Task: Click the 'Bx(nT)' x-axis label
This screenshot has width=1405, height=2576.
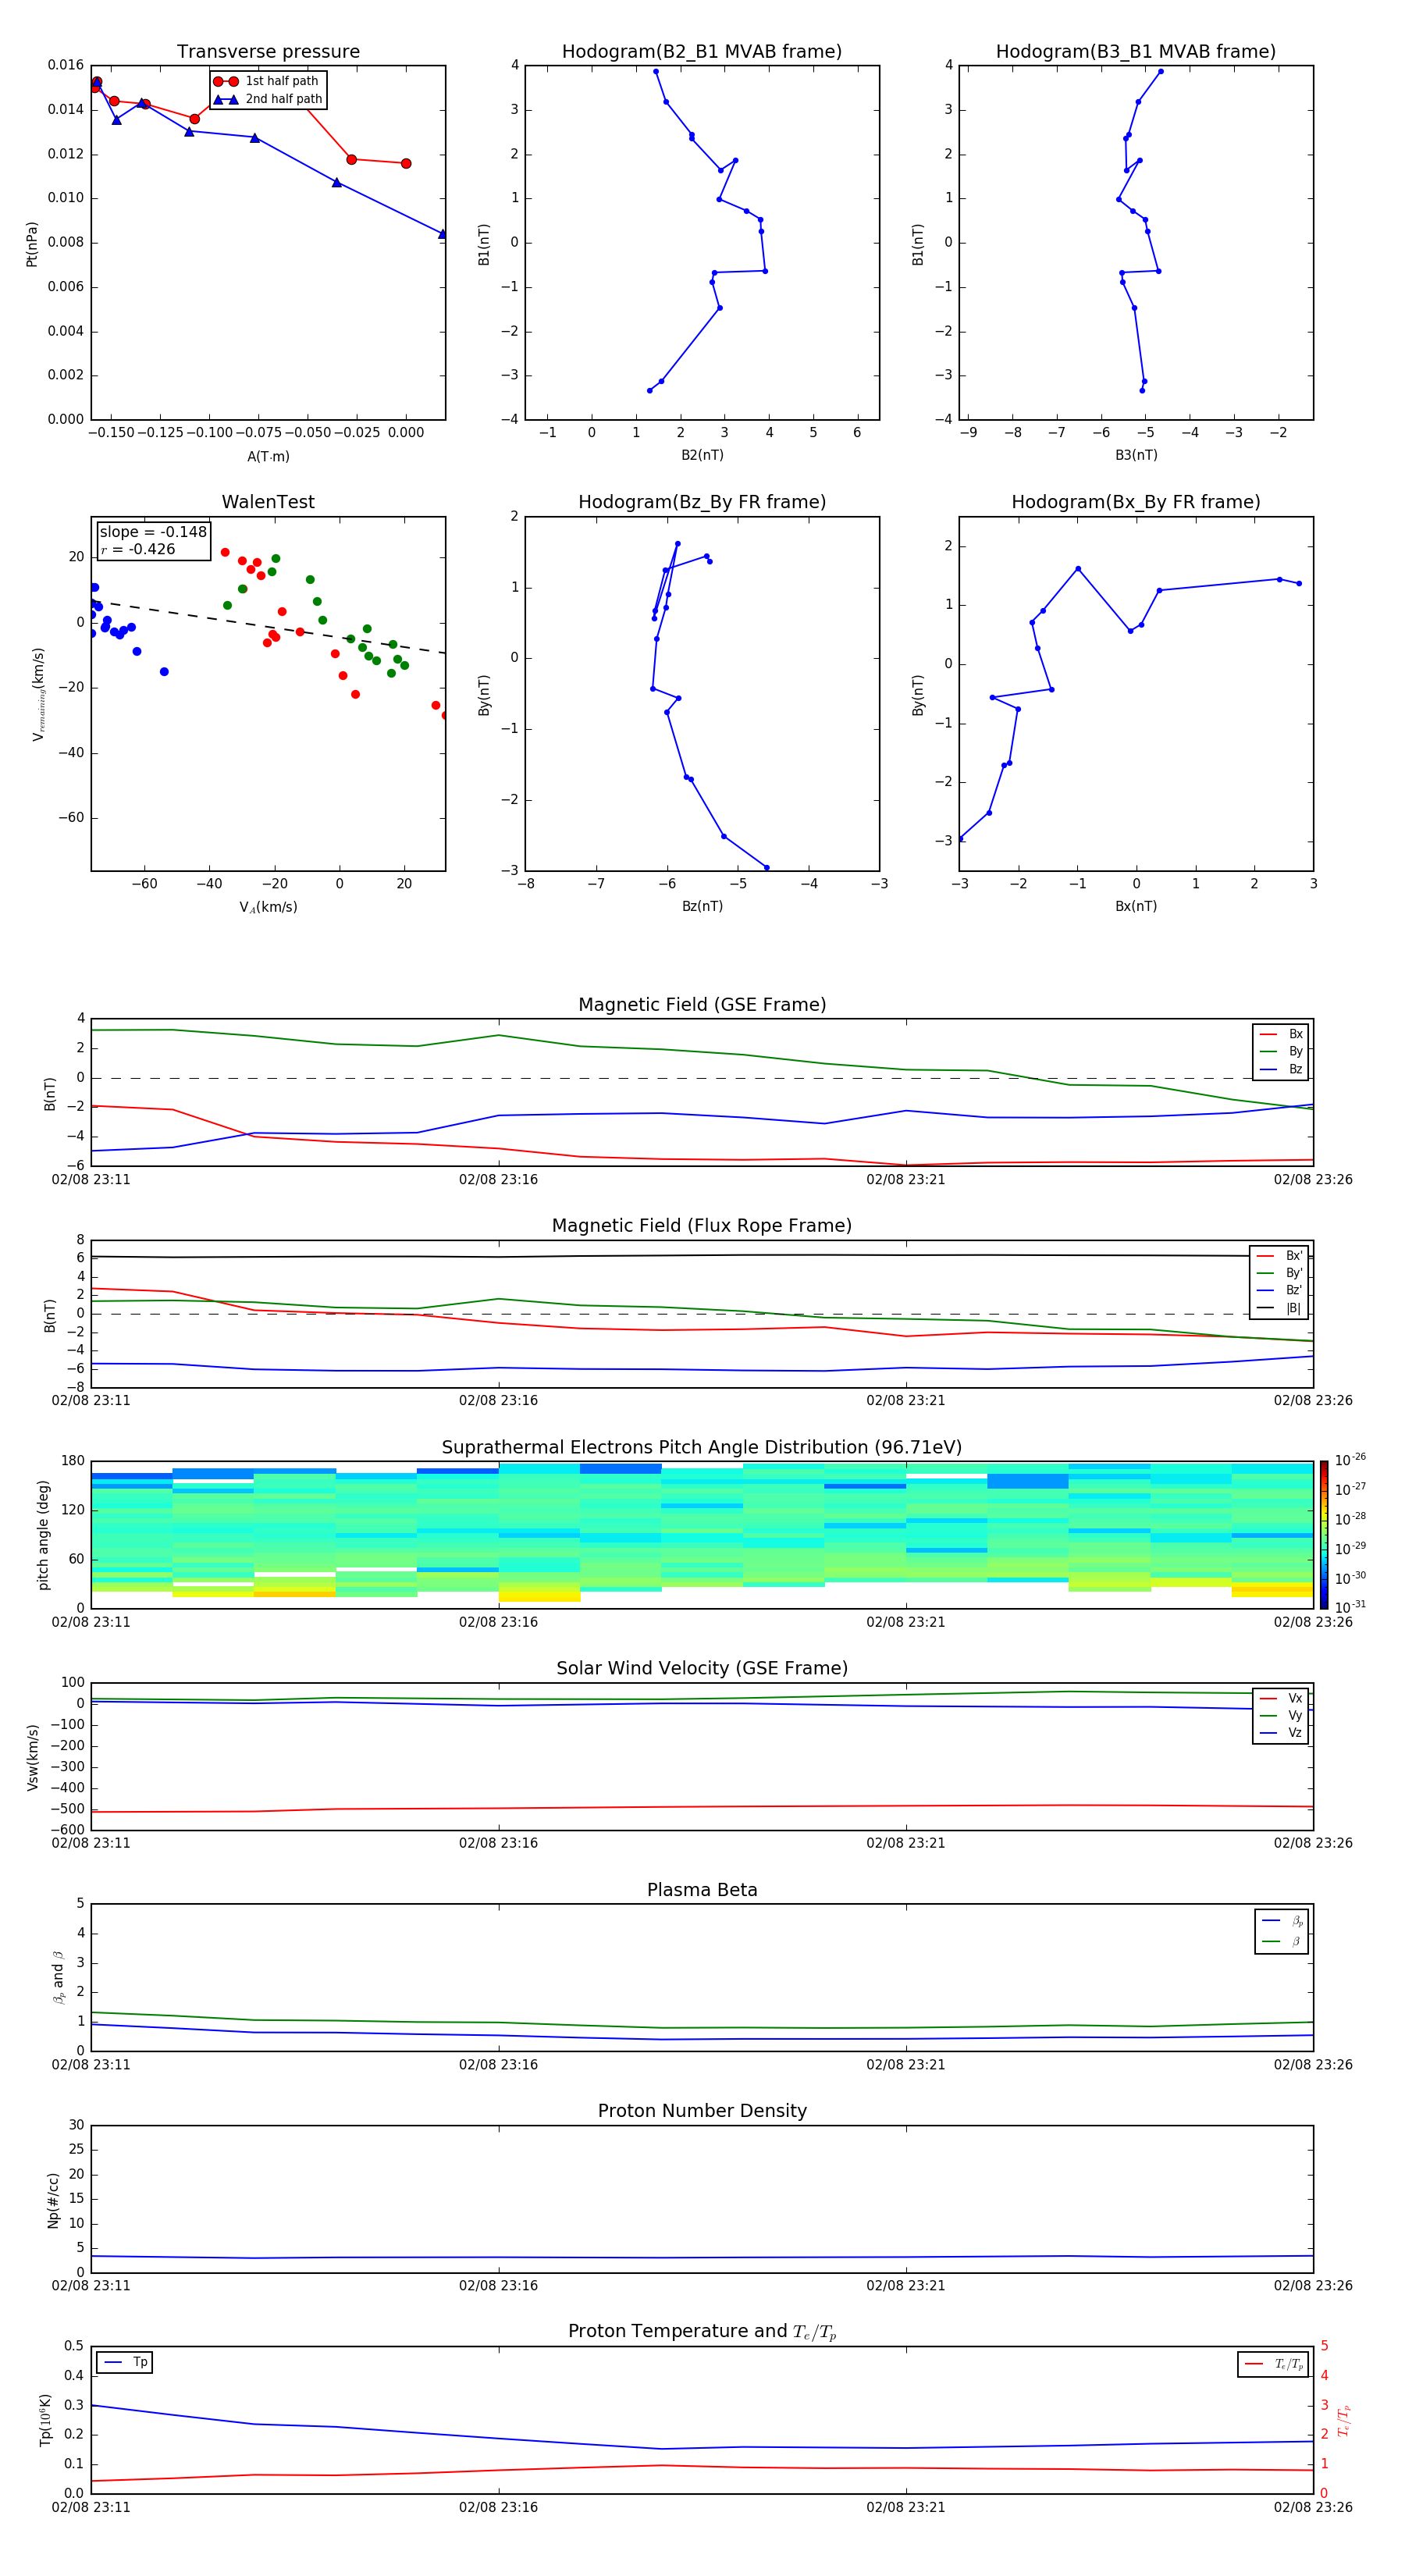Action: point(1136,907)
